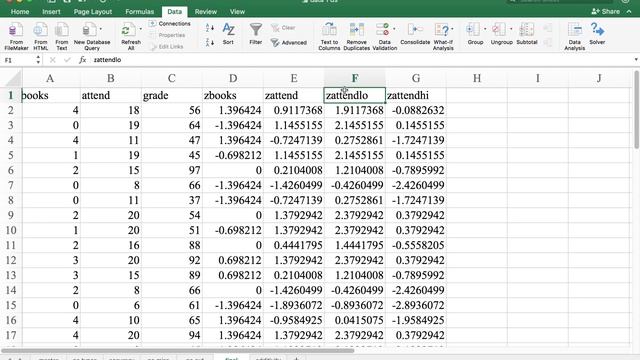Select cell value 0.9117368
Screen dimensions: 640x360
click(294, 110)
